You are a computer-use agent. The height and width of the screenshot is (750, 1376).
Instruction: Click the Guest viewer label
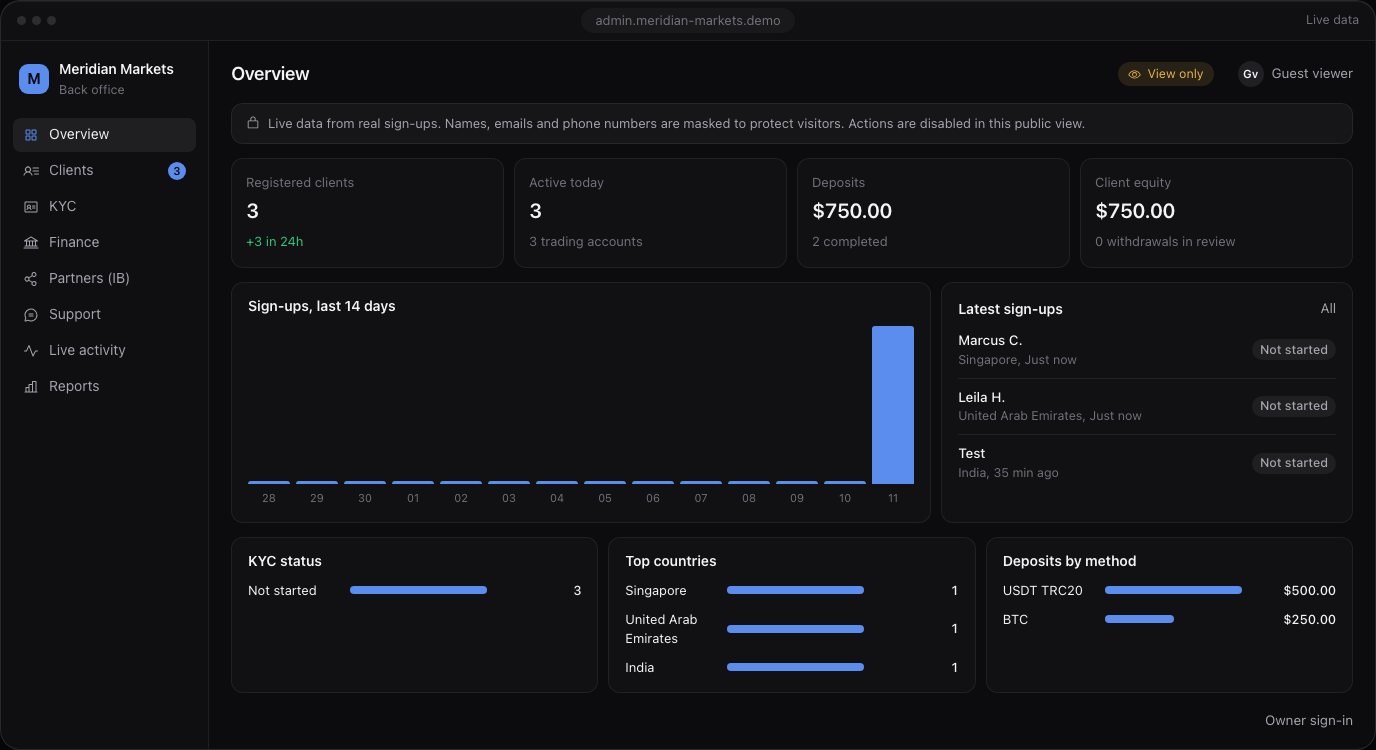click(x=1312, y=74)
